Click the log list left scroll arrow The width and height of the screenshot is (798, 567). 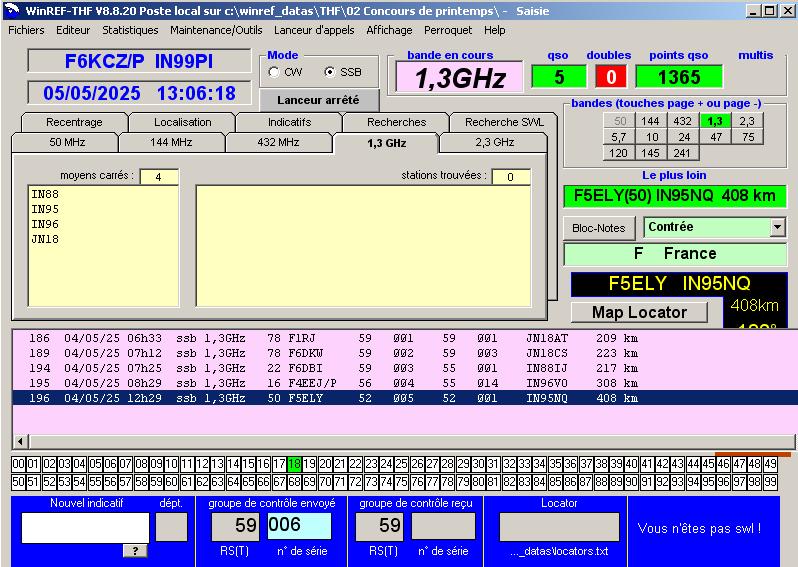pyautogui.click(x=20, y=441)
